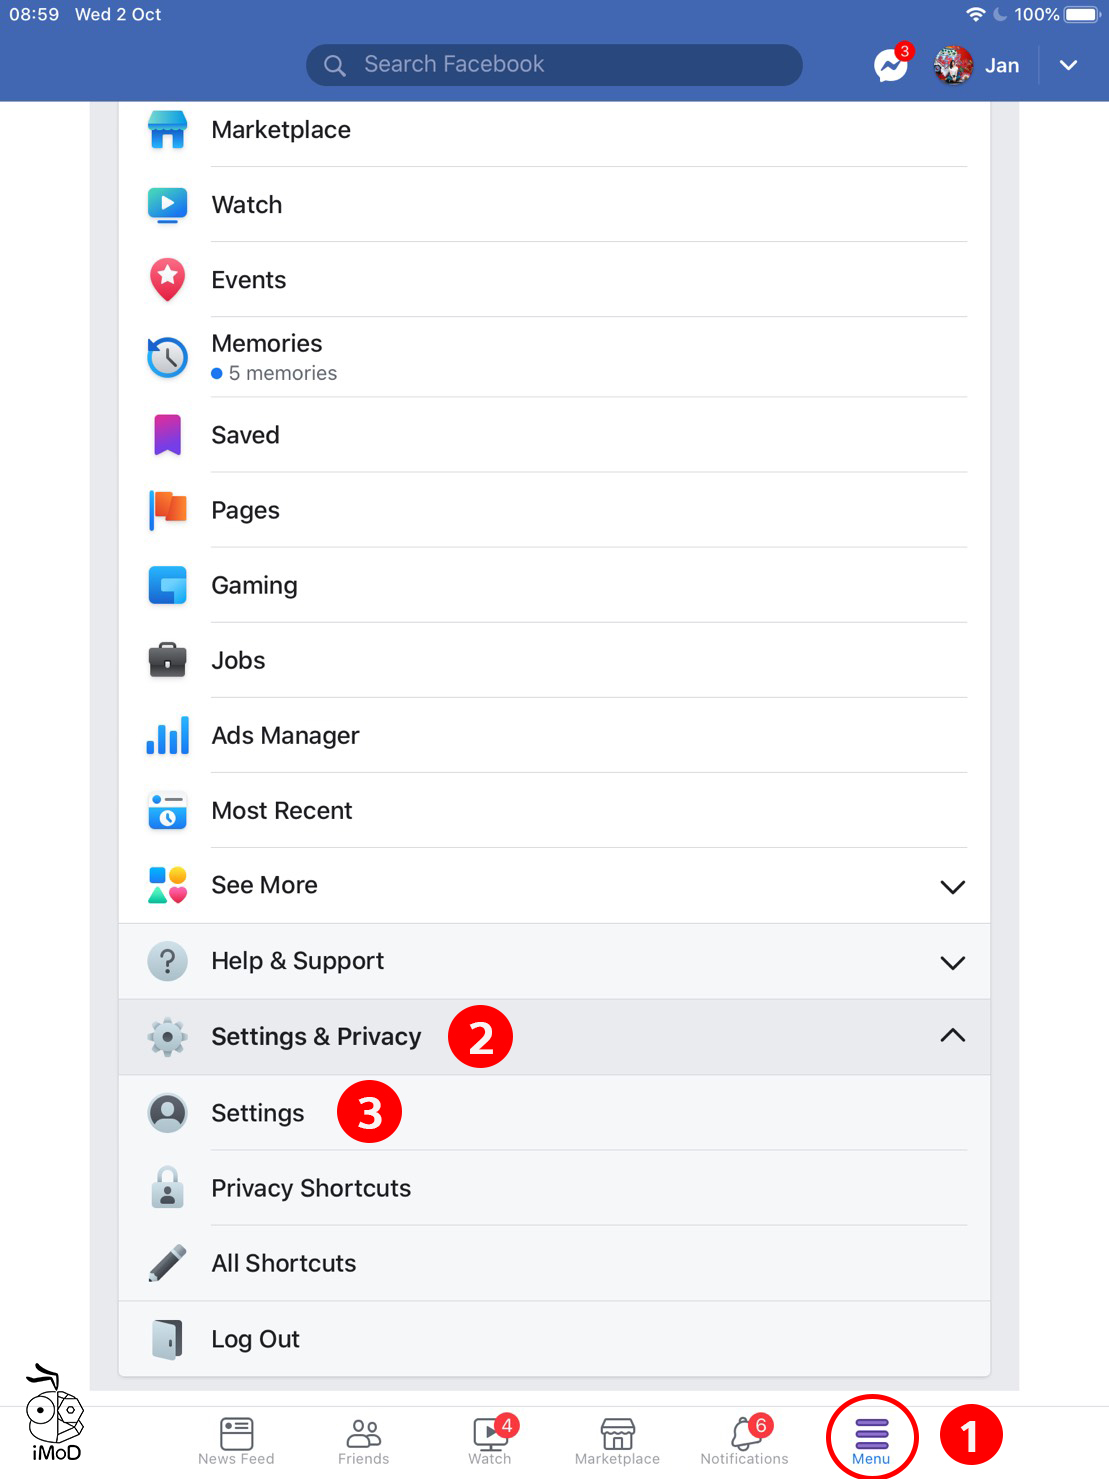
Task: Expand Help & Support options
Action: point(951,961)
